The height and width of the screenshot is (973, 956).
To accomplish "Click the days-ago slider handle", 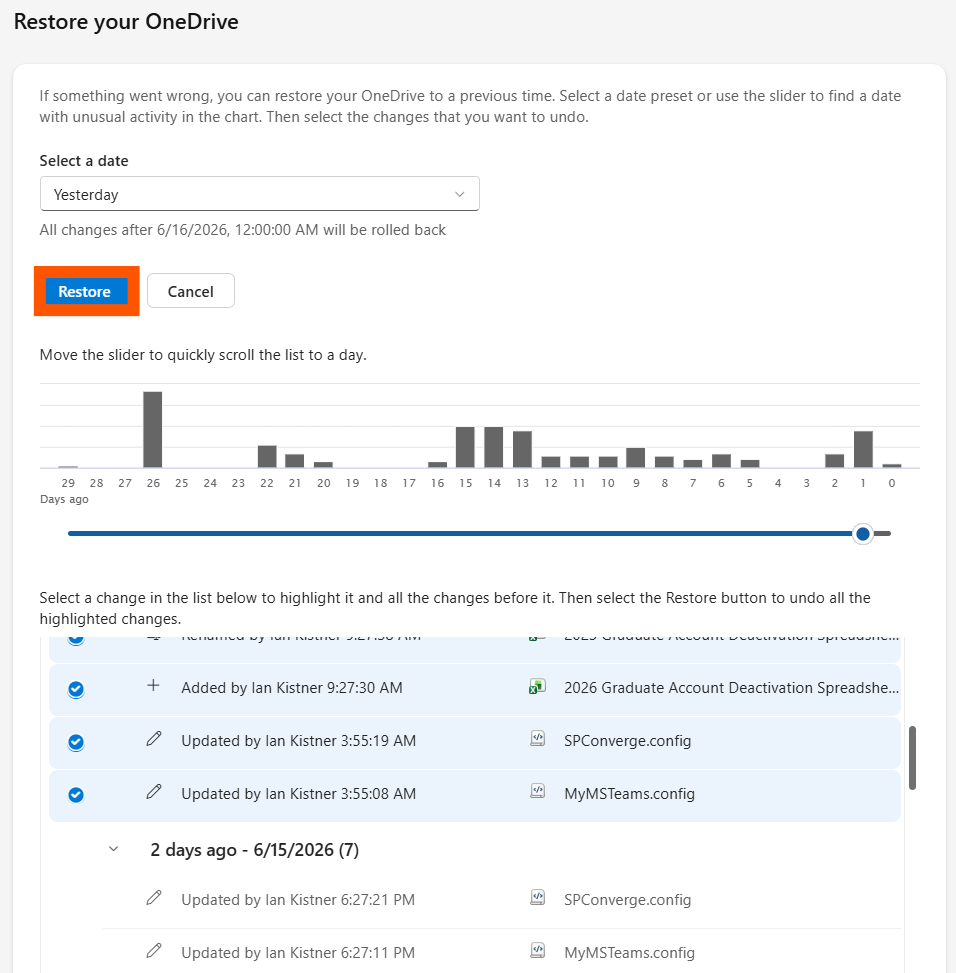I will pos(862,534).
